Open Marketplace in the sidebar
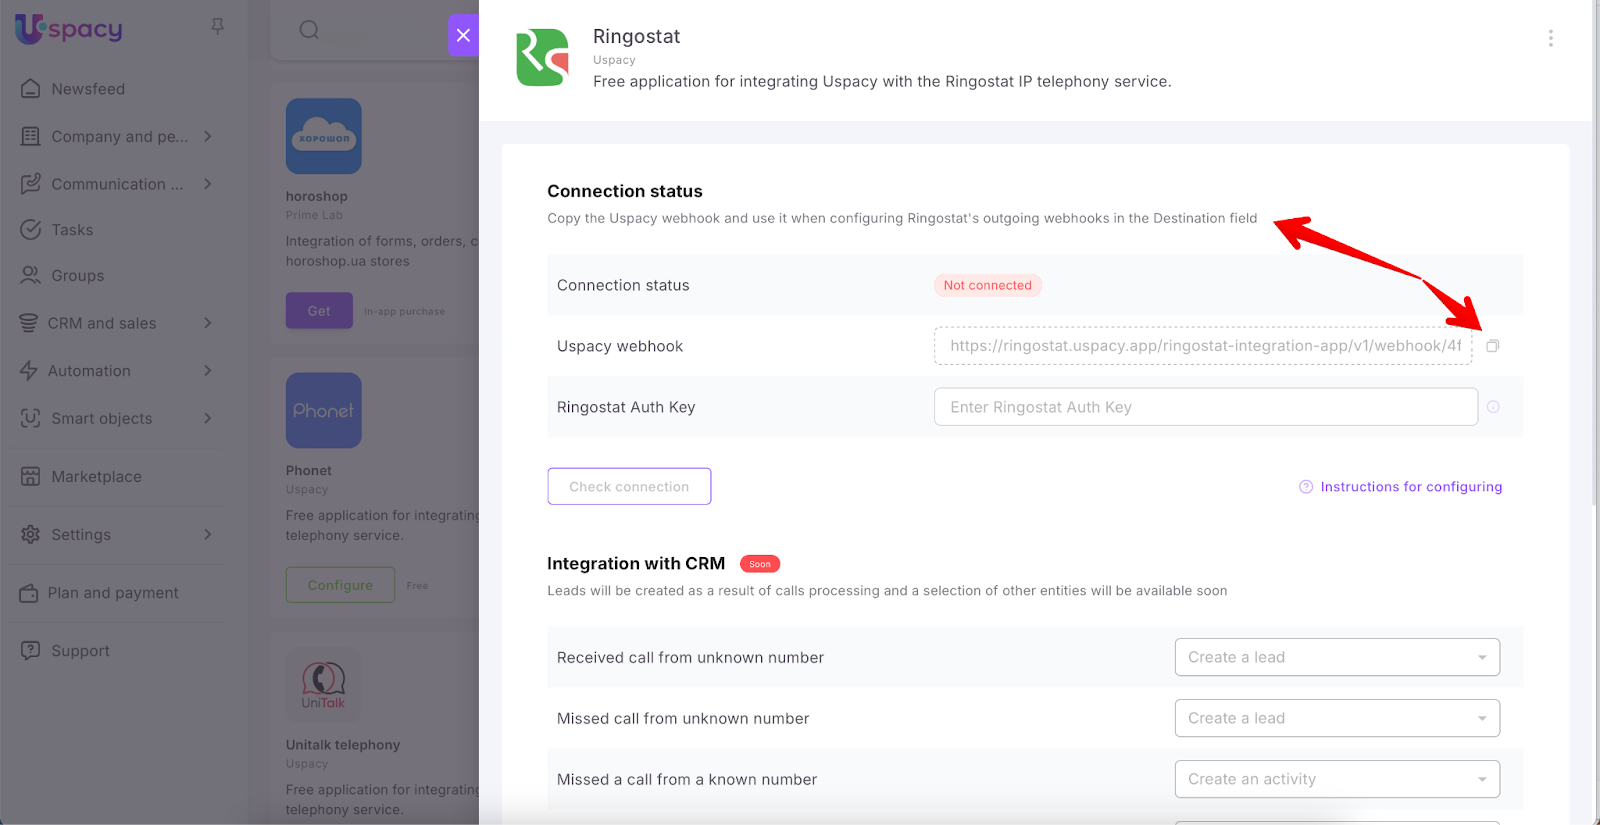The width and height of the screenshot is (1600, 825). tap(96, 477)
